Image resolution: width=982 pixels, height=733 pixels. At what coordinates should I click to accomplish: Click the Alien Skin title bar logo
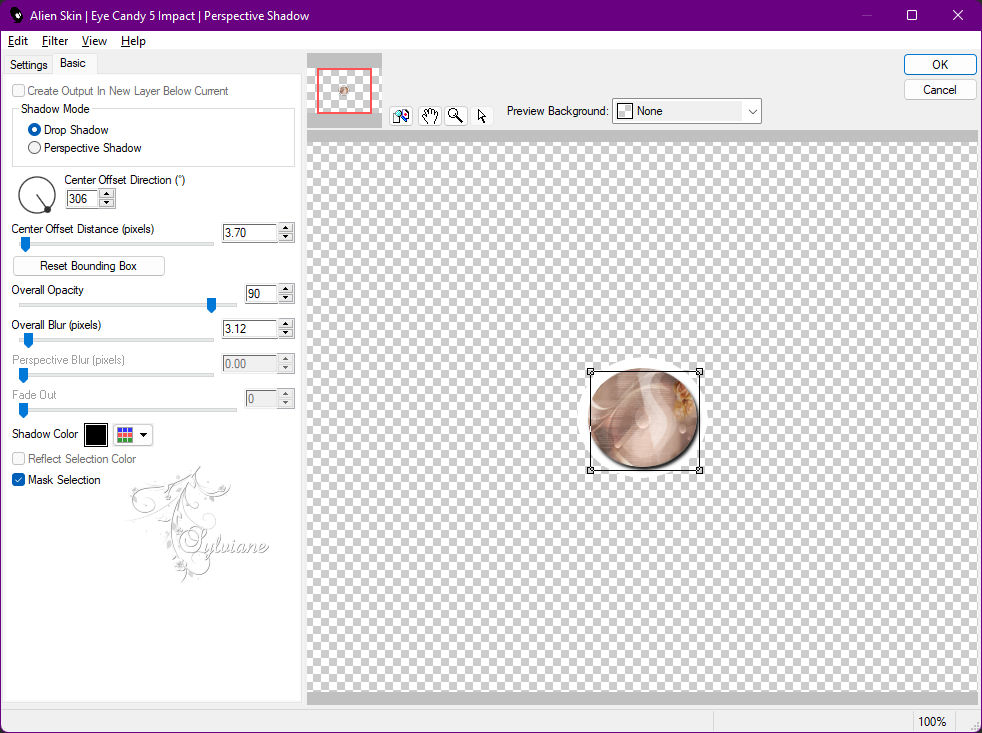pos(16,15)
